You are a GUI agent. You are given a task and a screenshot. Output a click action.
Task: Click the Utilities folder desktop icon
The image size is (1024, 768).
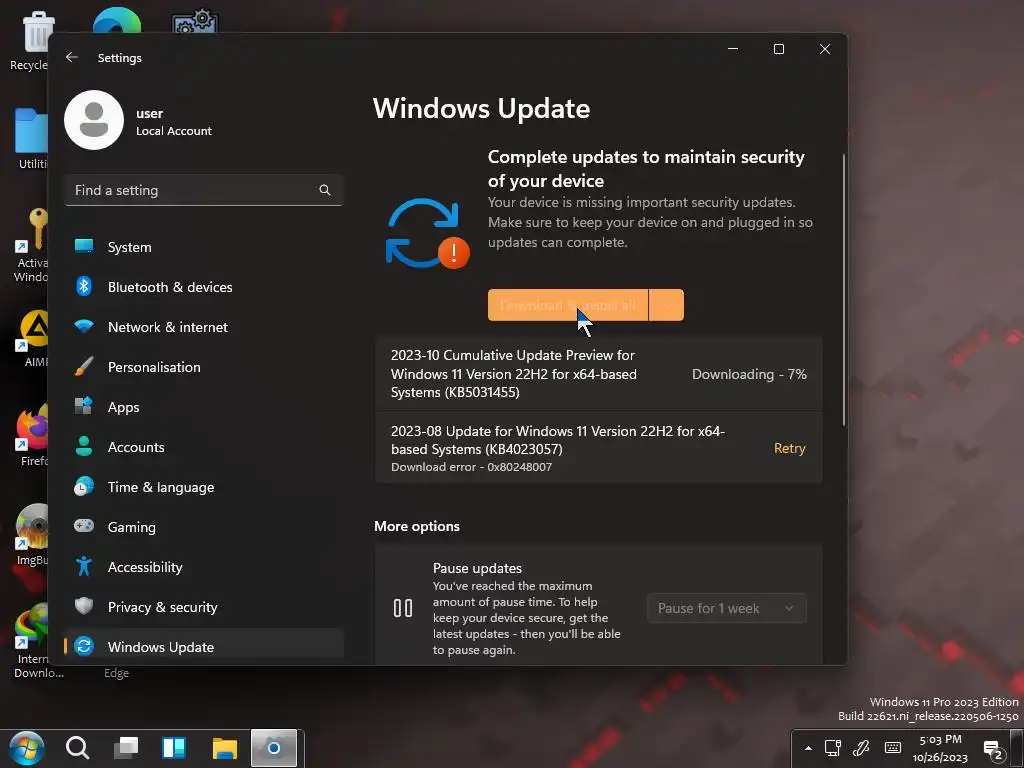[x=31, y=139]
